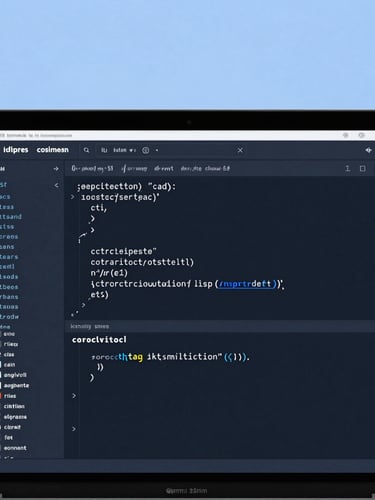This screenshot has height=500, width=375.
Task: Click the "kmuty smes" panel header
Action: [x=90, y=326]
